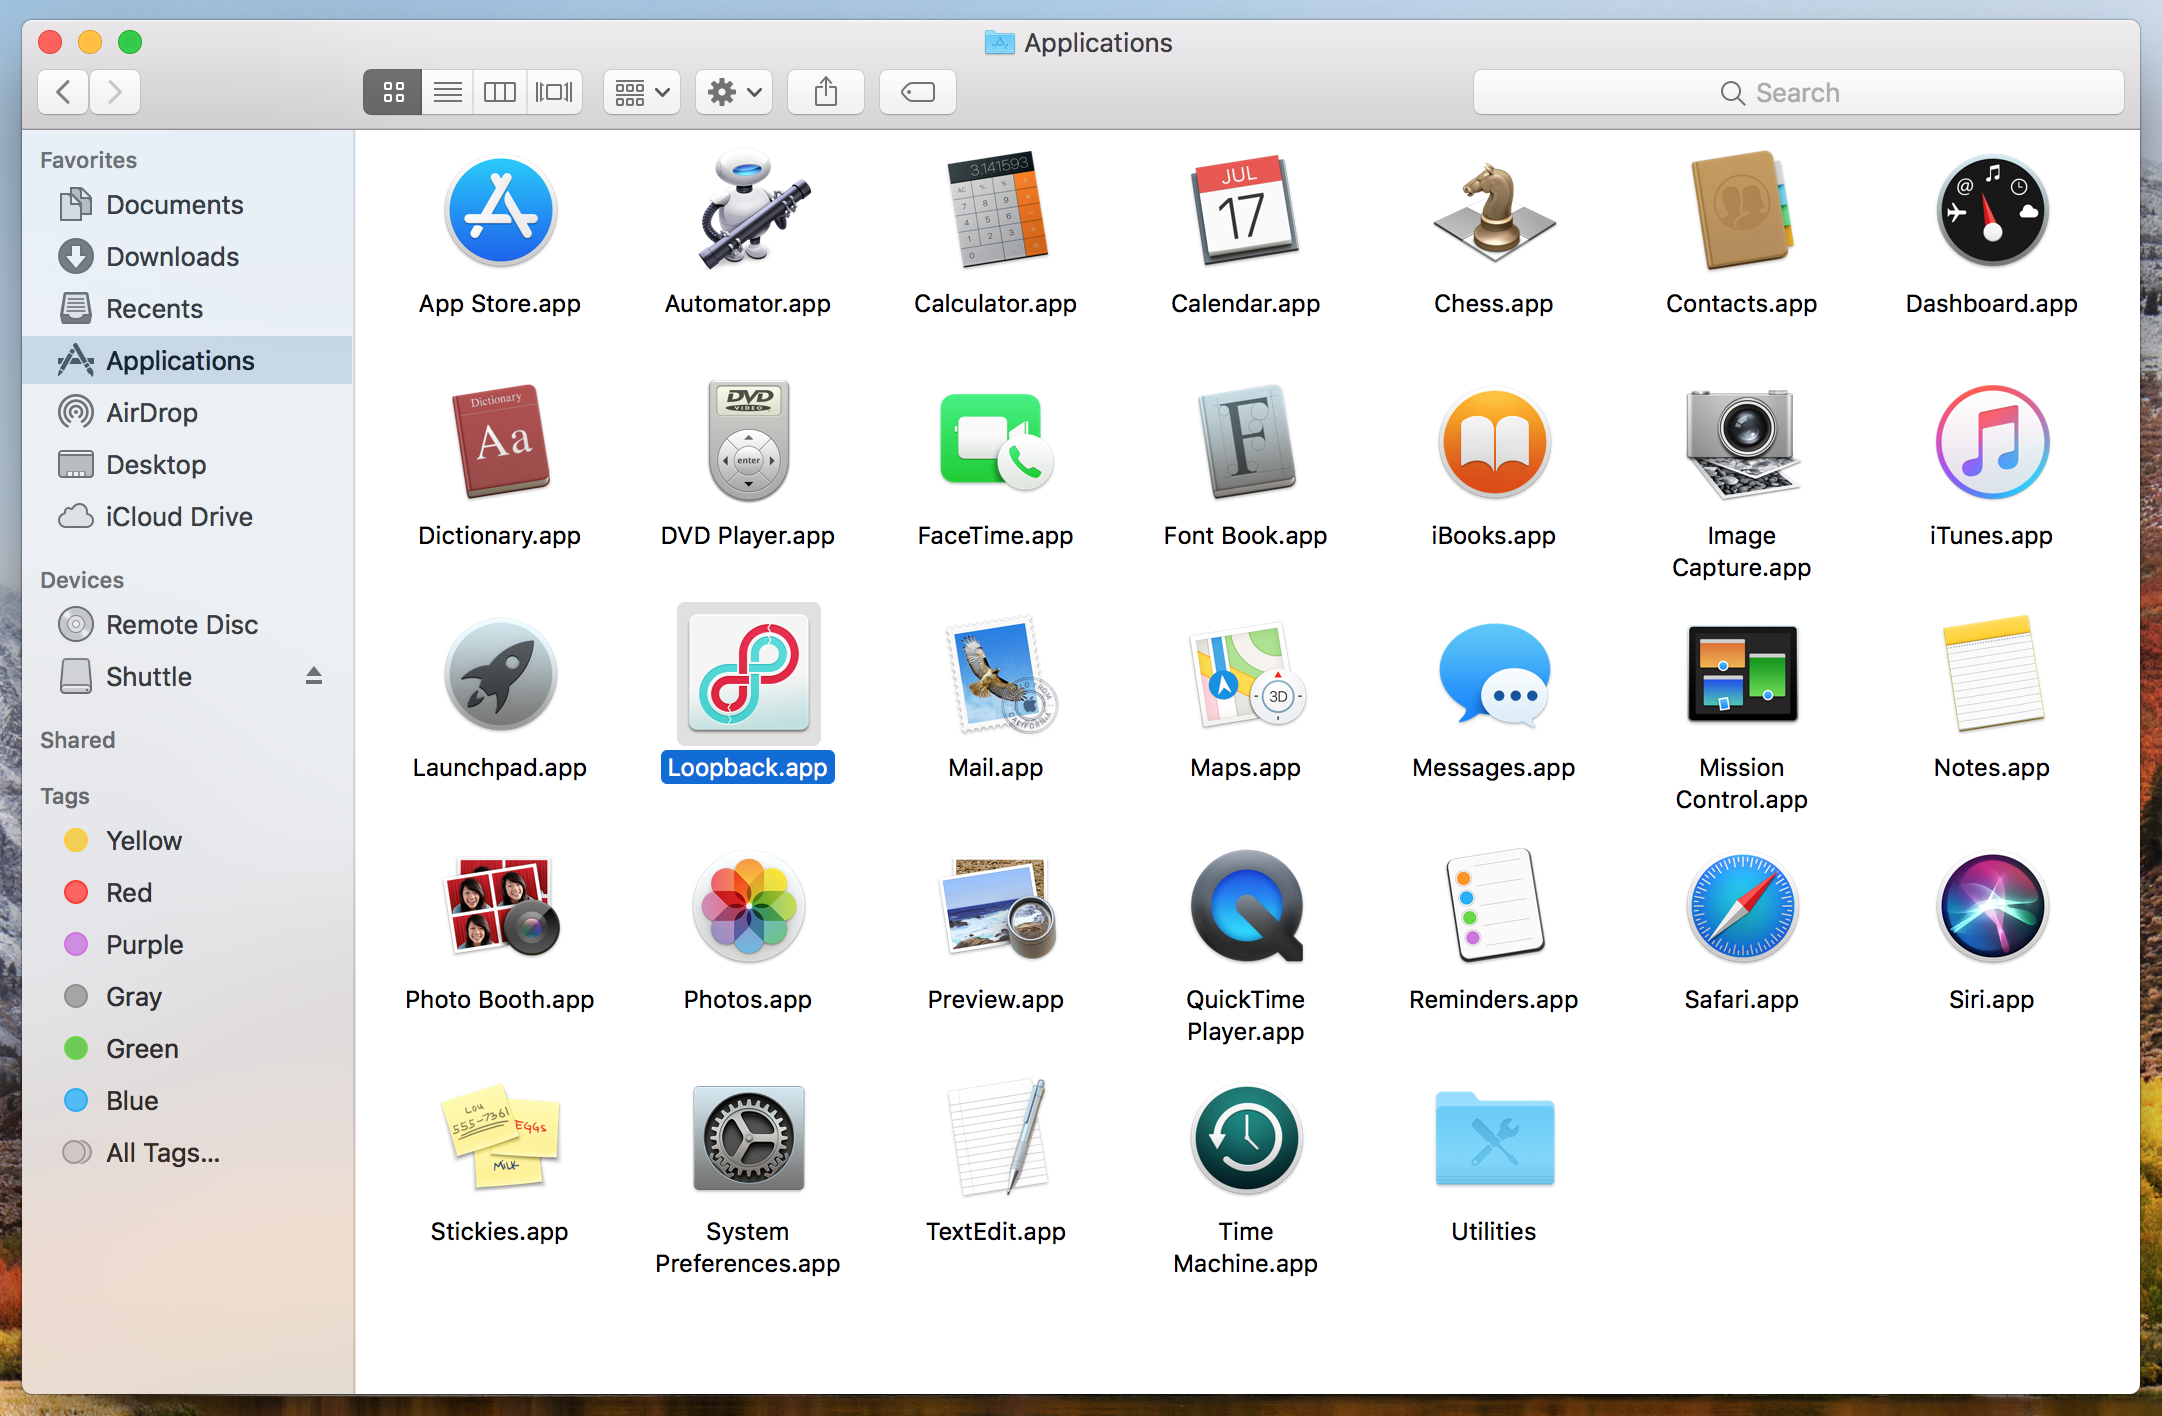
Task: Select the Notes.app notepad icon
Action: point(1992,674)
